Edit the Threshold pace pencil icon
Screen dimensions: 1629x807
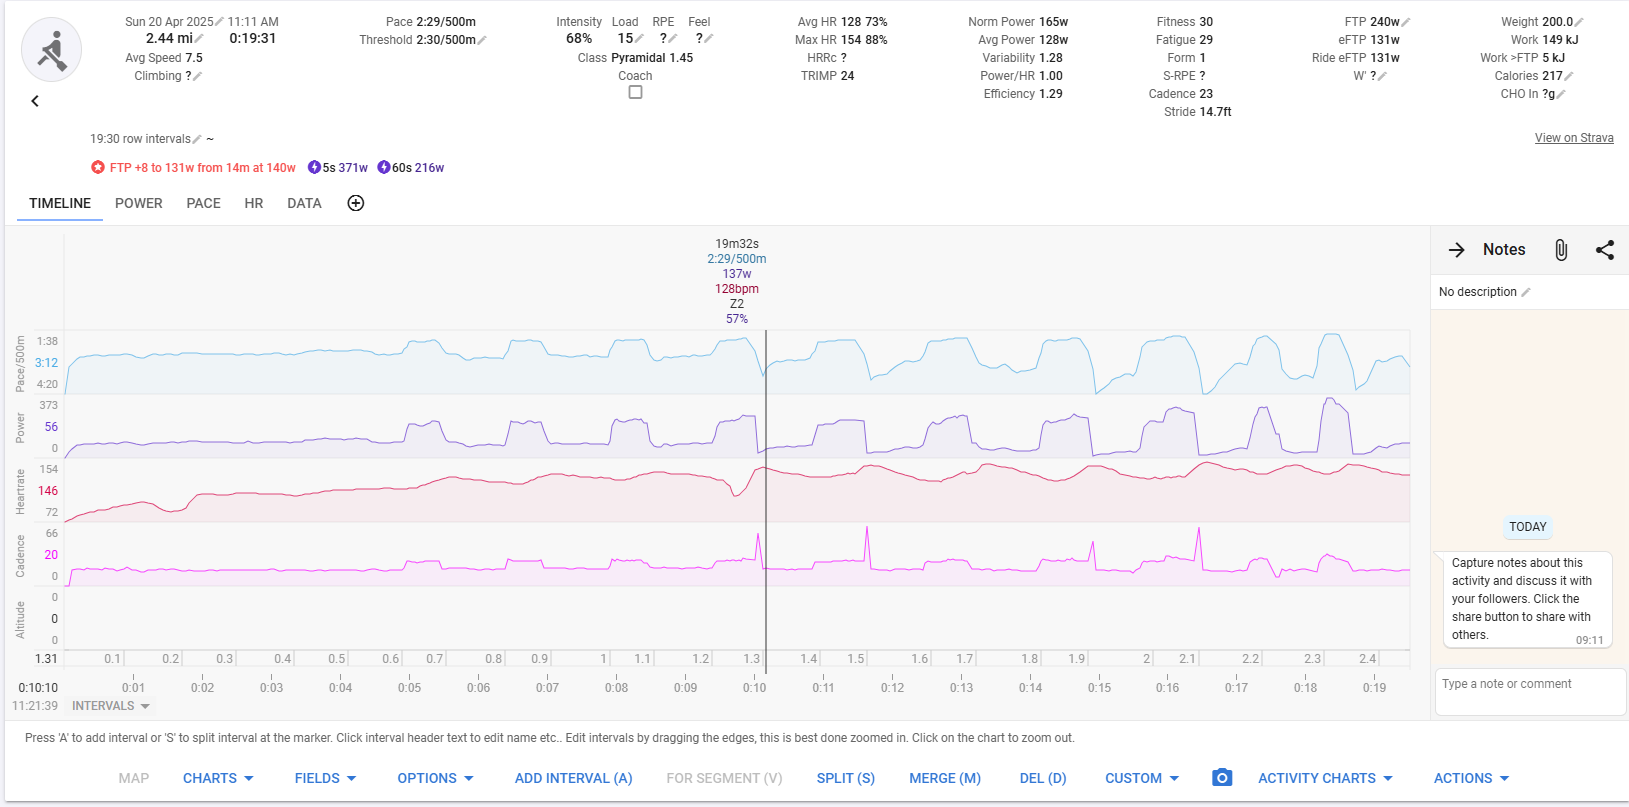(x=482, y=40)
